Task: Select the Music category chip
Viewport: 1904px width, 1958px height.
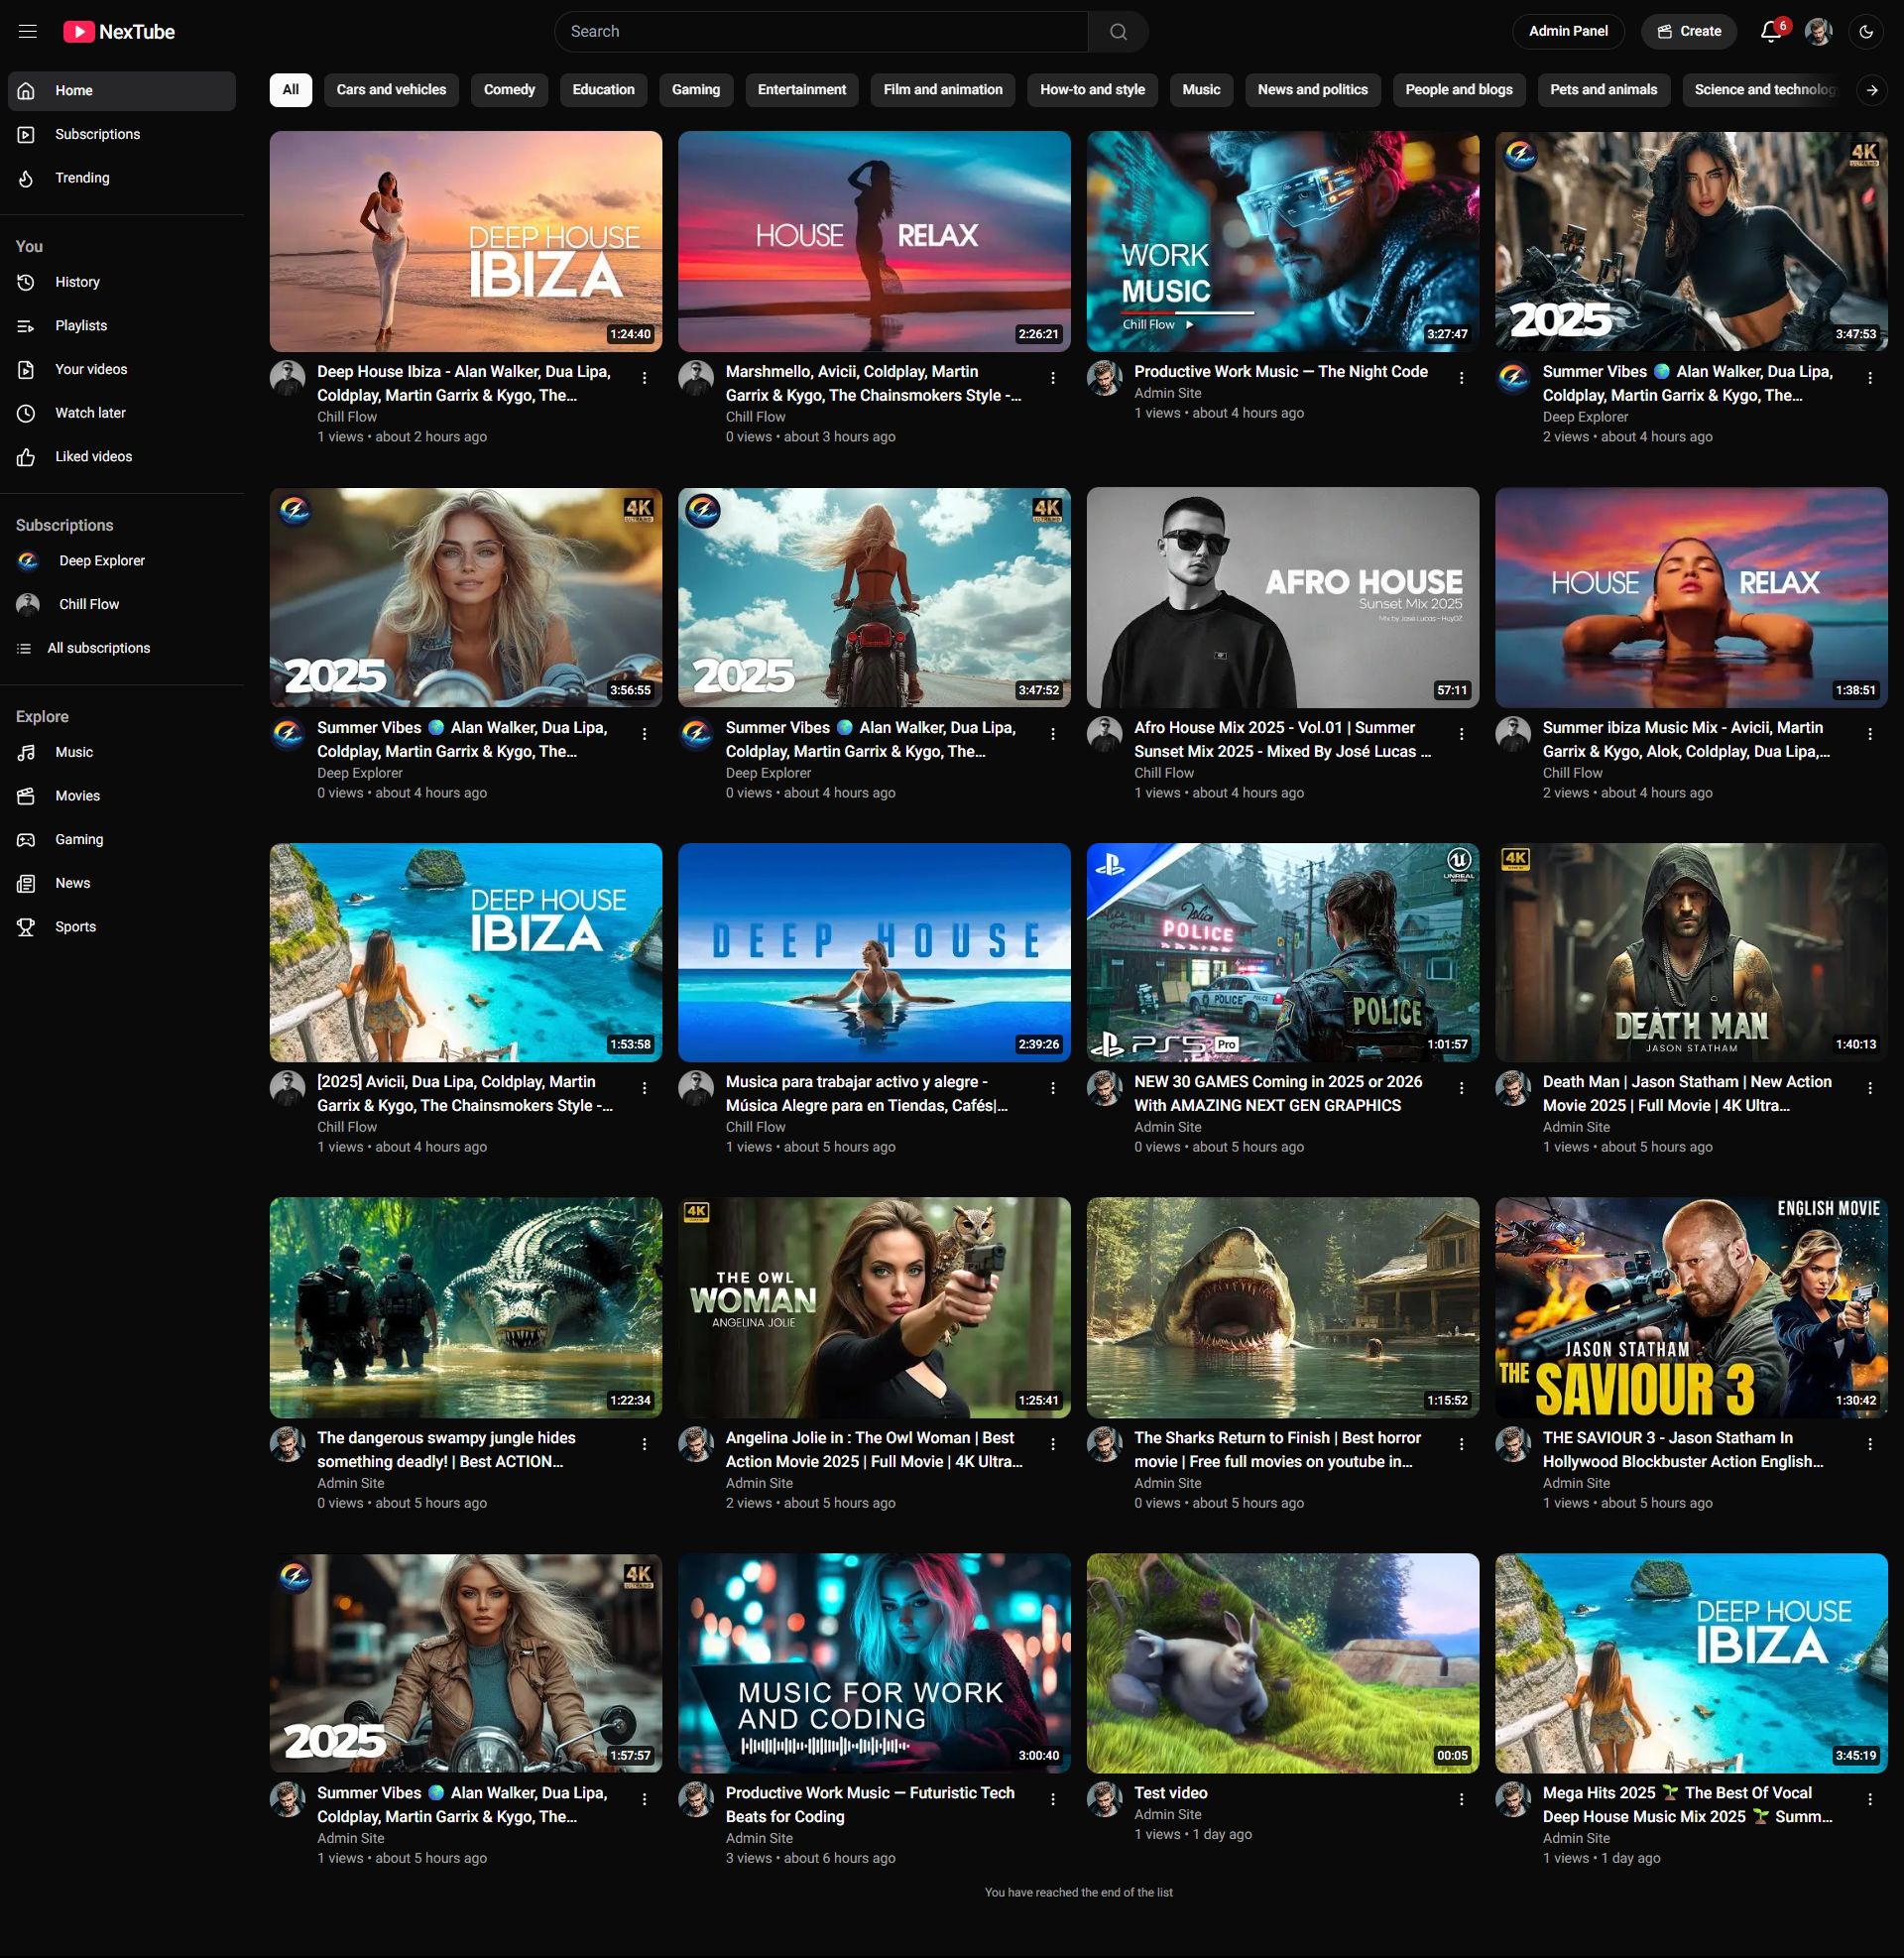Action: pos(1200,89)
